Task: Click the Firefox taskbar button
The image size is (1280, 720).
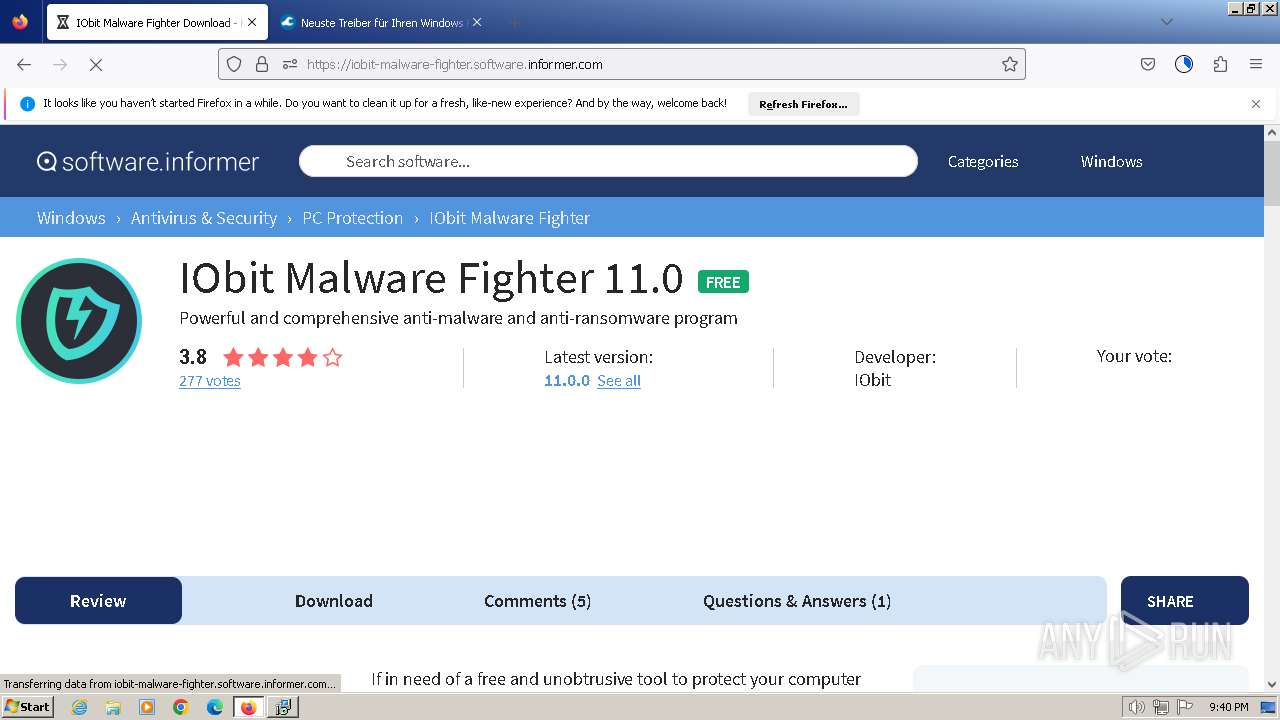Action: (249, 707)
